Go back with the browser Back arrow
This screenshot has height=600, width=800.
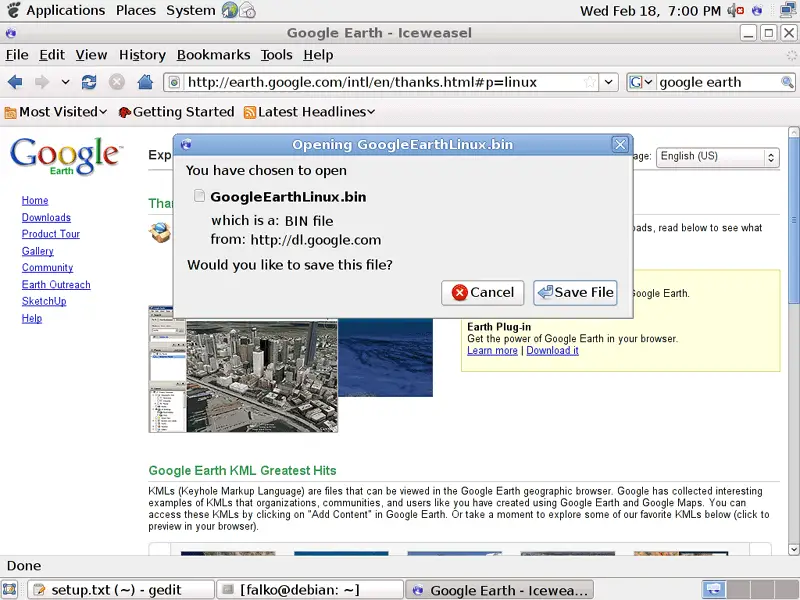point(15,82)
